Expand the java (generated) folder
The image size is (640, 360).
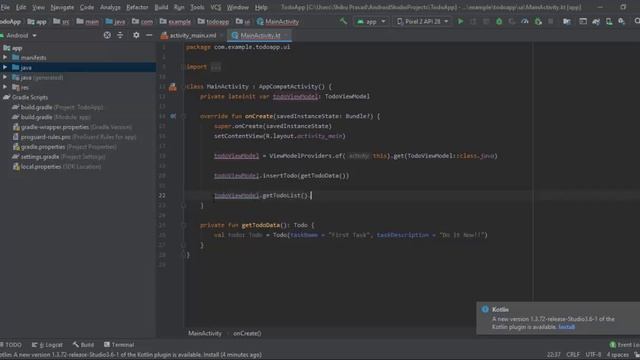(5, 77)
